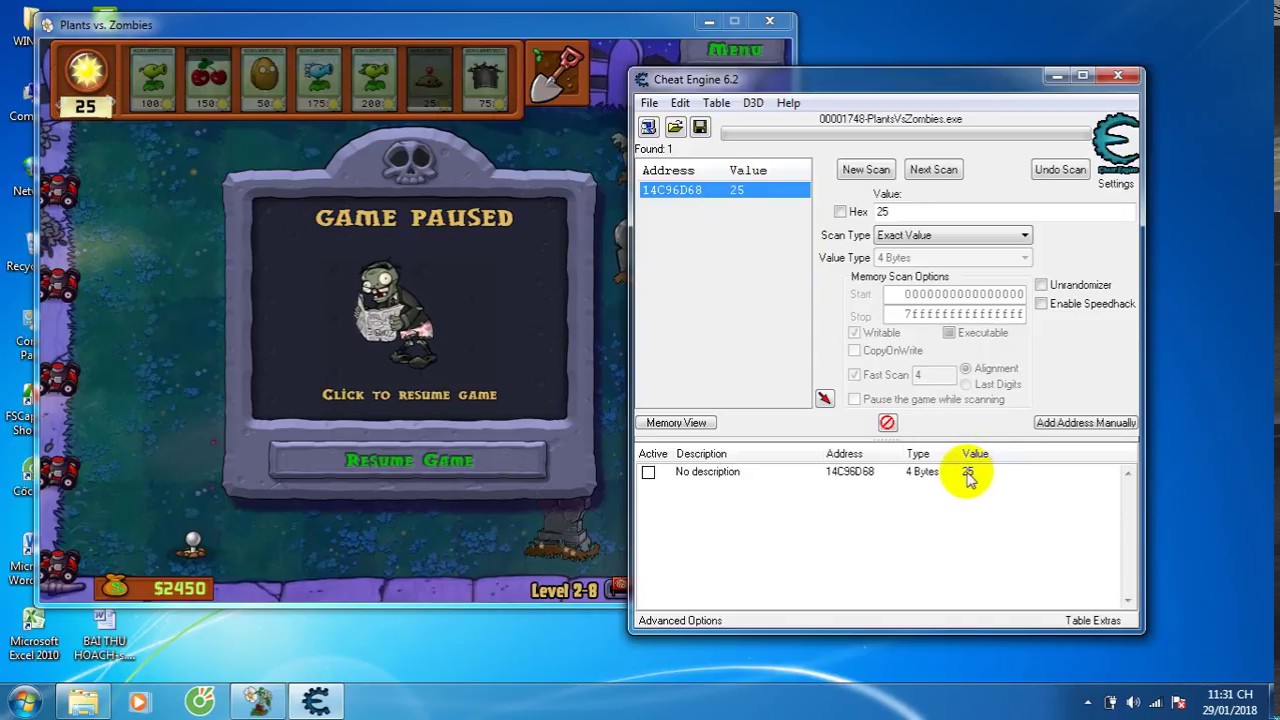
Task: Click the scan progress bar
Action: coord(905,134)
